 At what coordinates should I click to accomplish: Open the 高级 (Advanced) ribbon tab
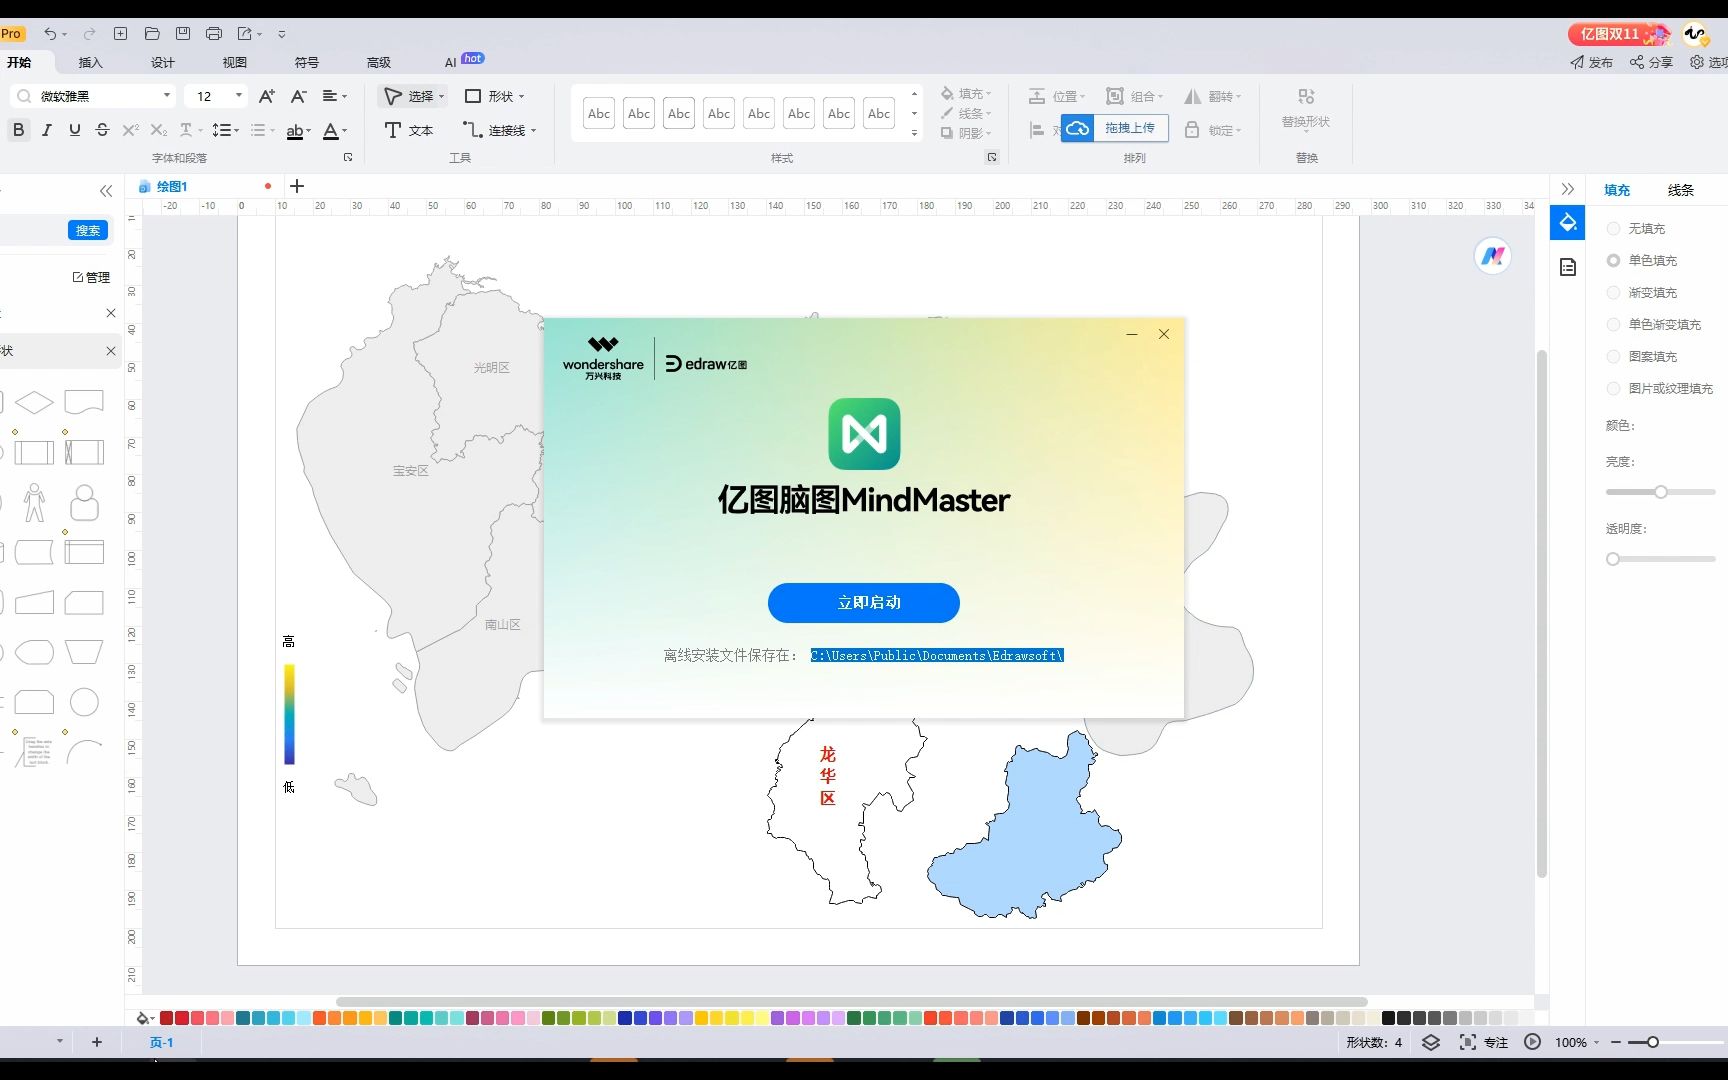(378, 62)
